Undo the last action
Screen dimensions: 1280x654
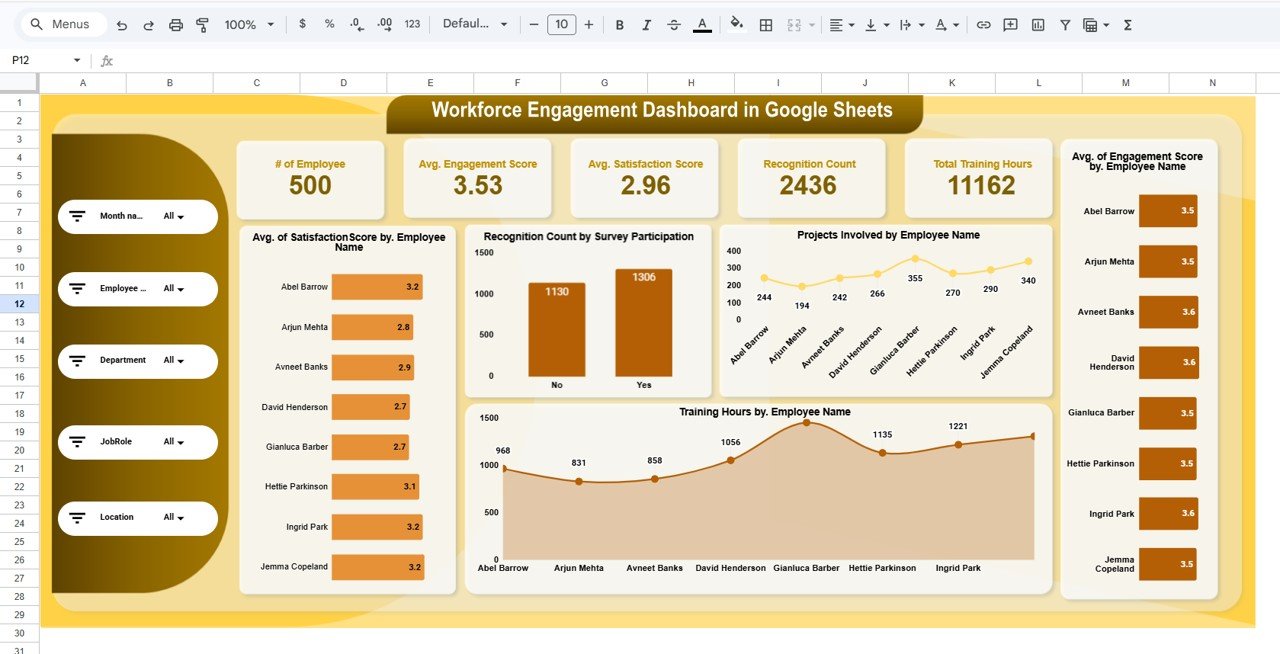pos(122,24)
